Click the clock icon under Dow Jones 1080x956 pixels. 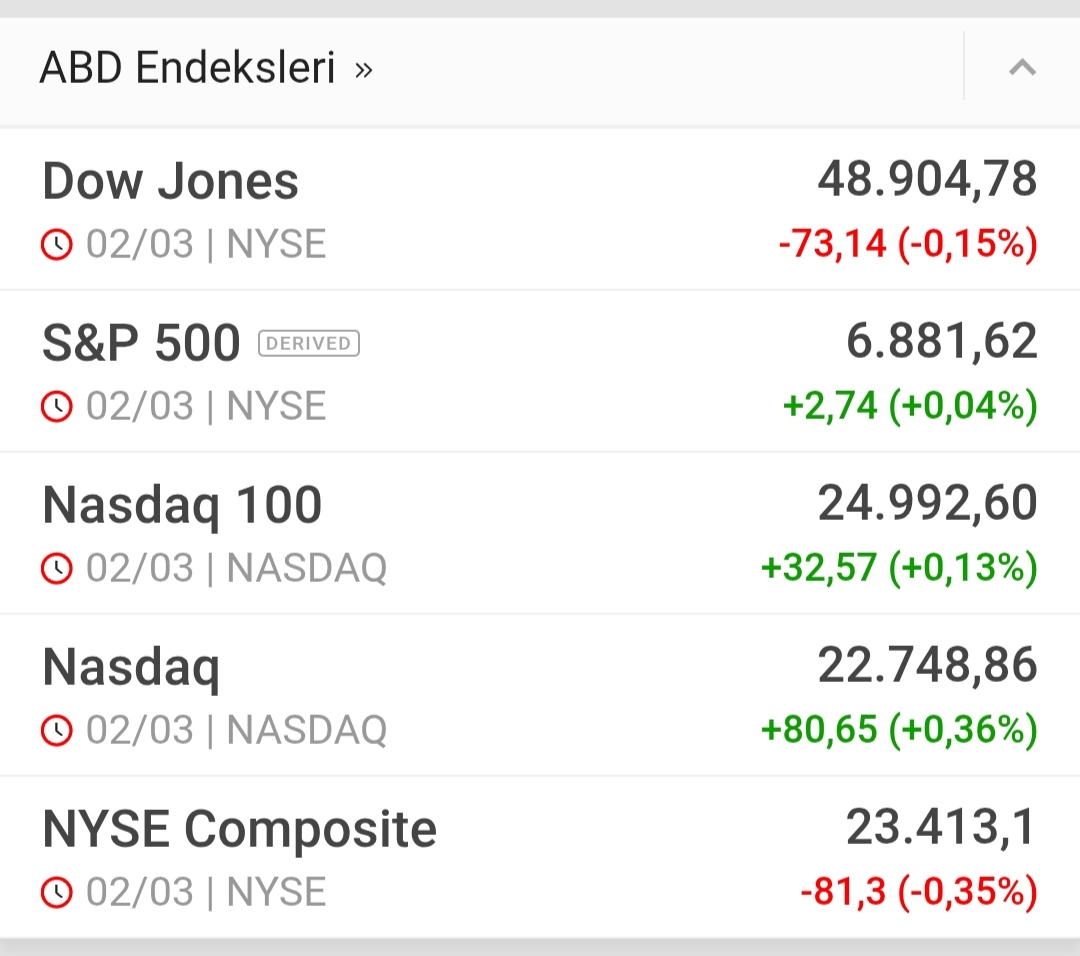(57, 244)
